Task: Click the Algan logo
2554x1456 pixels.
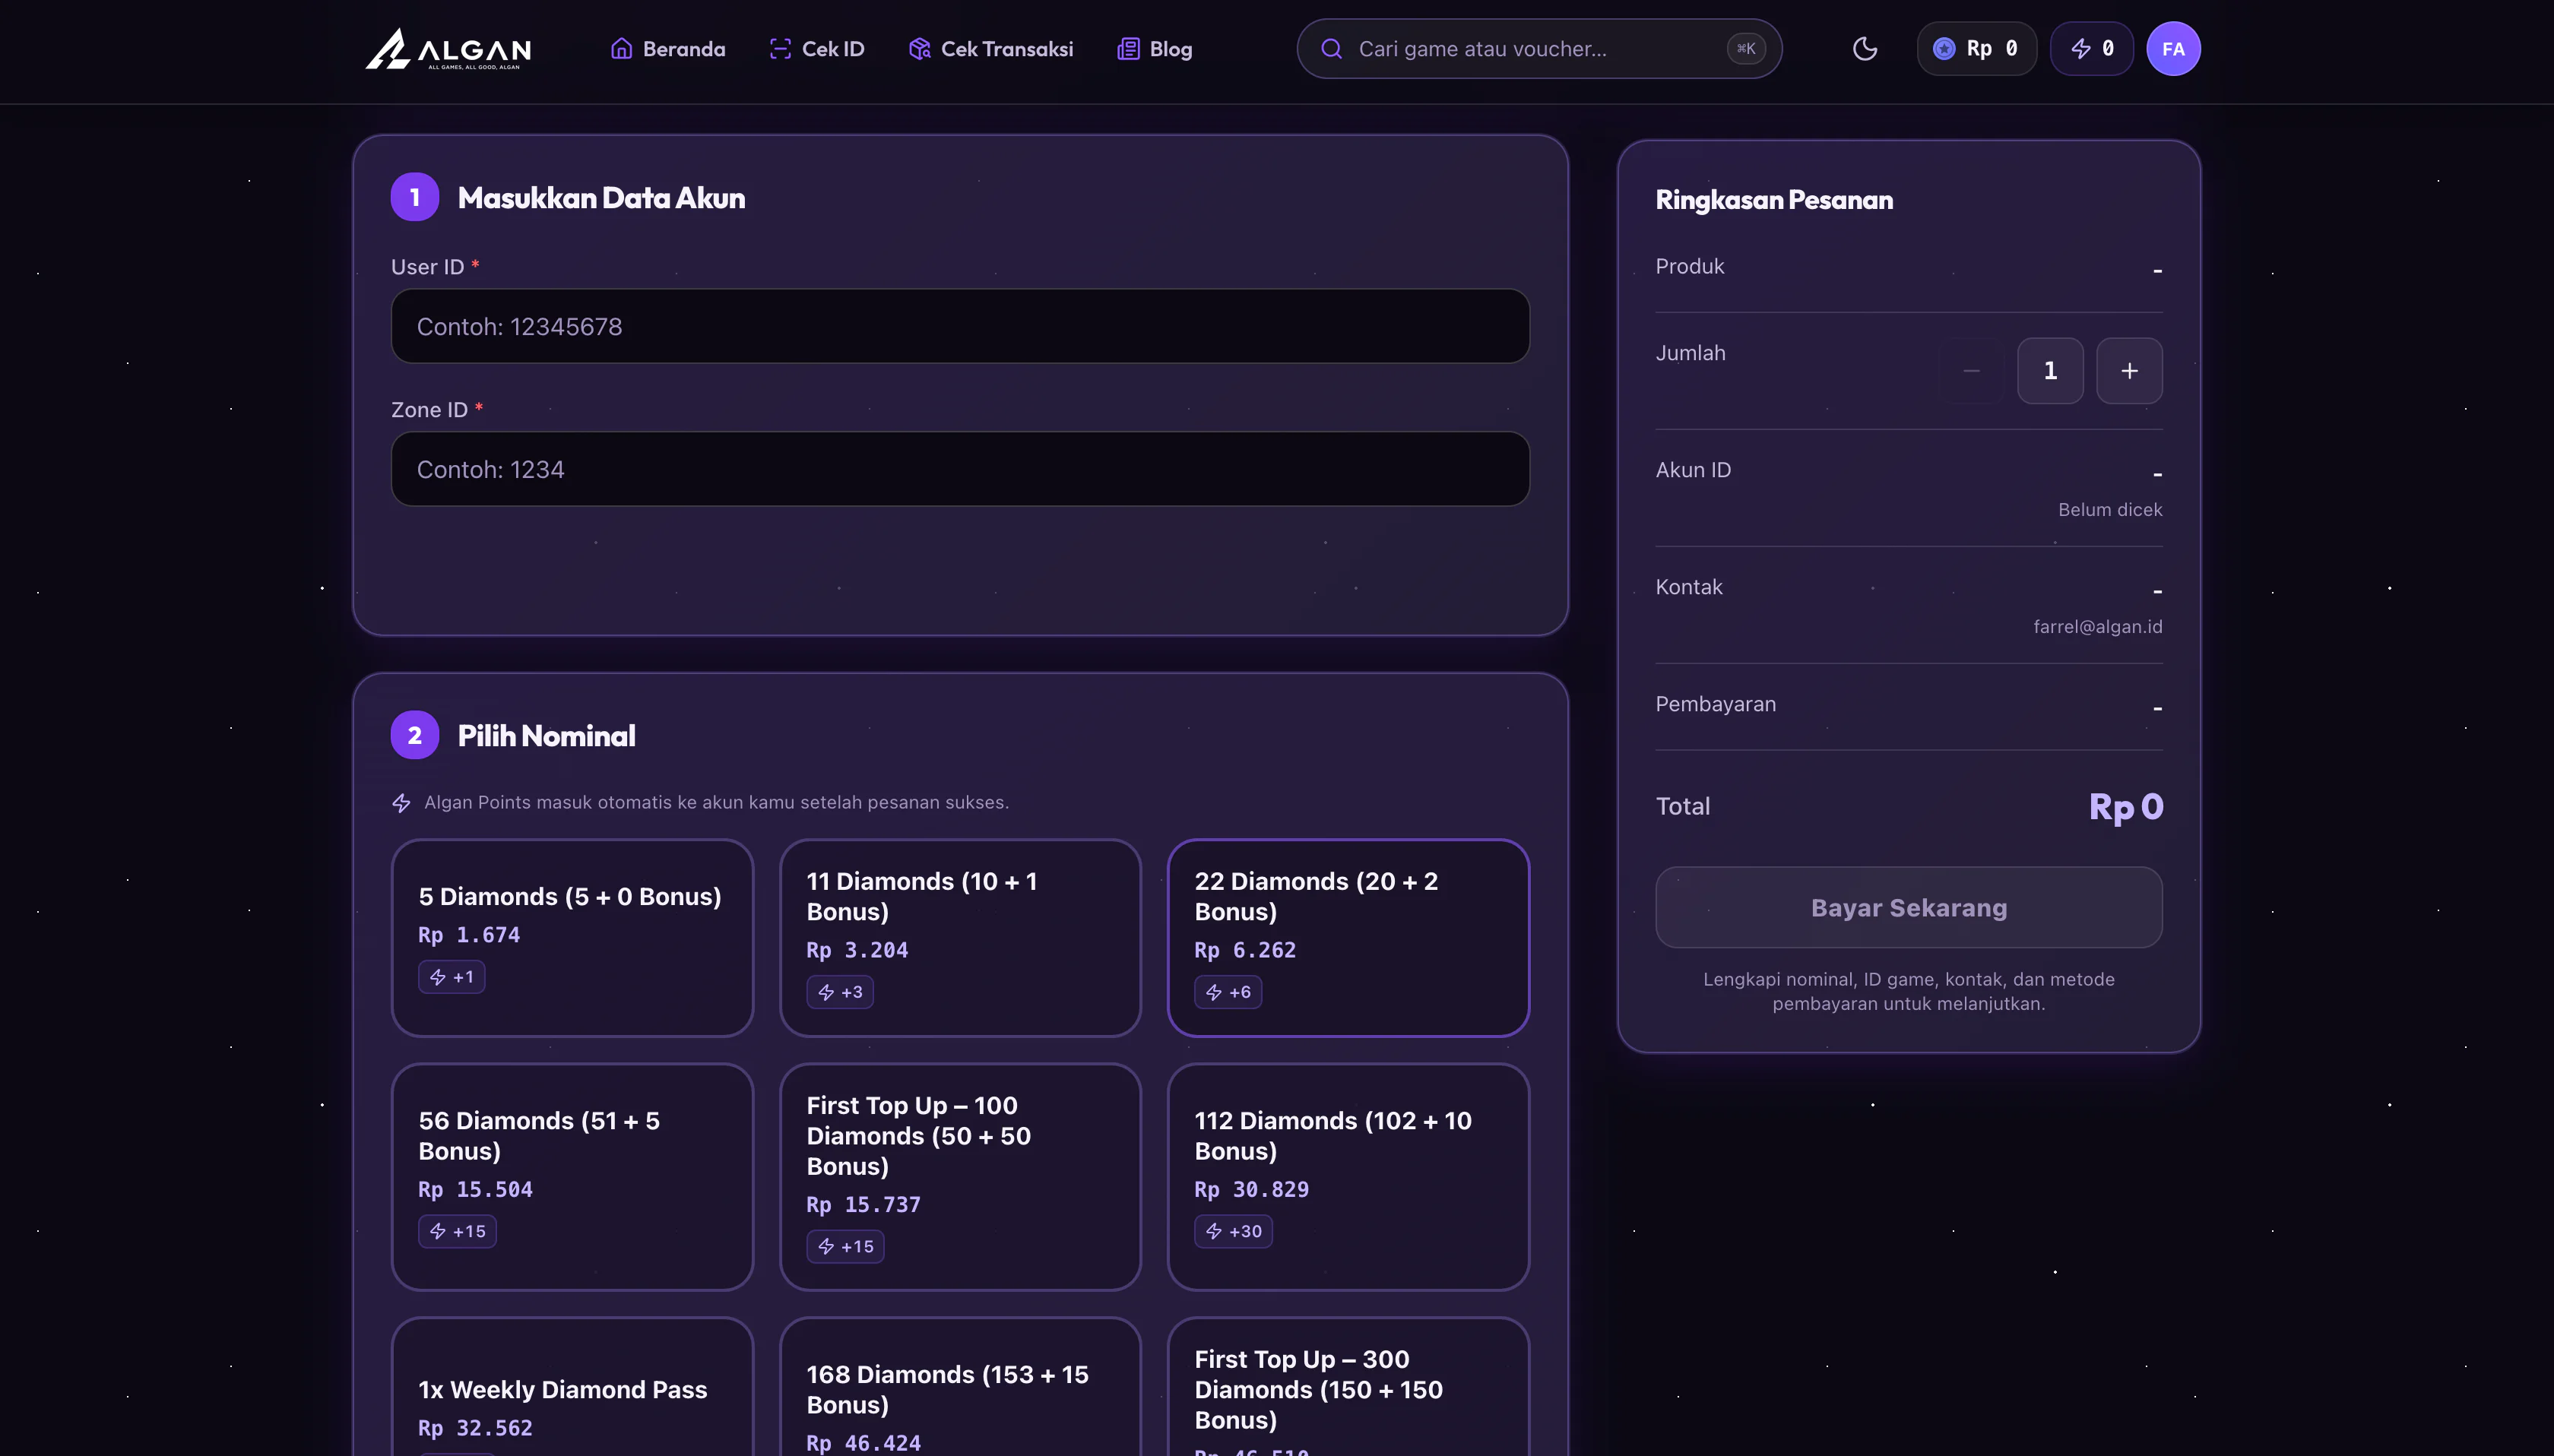Action: pos(448,48)
